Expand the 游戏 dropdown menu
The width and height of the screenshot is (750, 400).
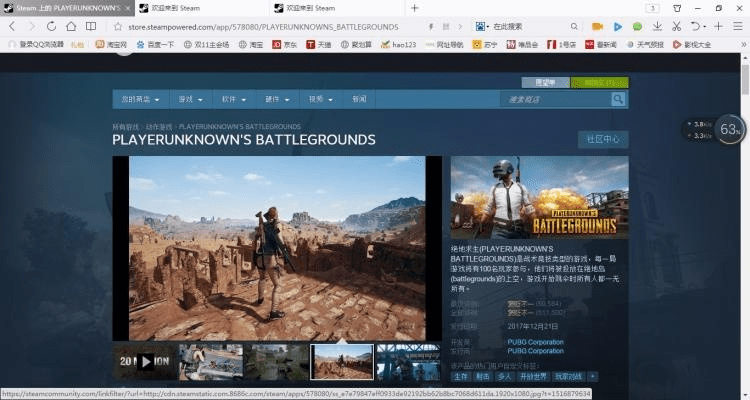pyautogui.click(x=190, y=100)
